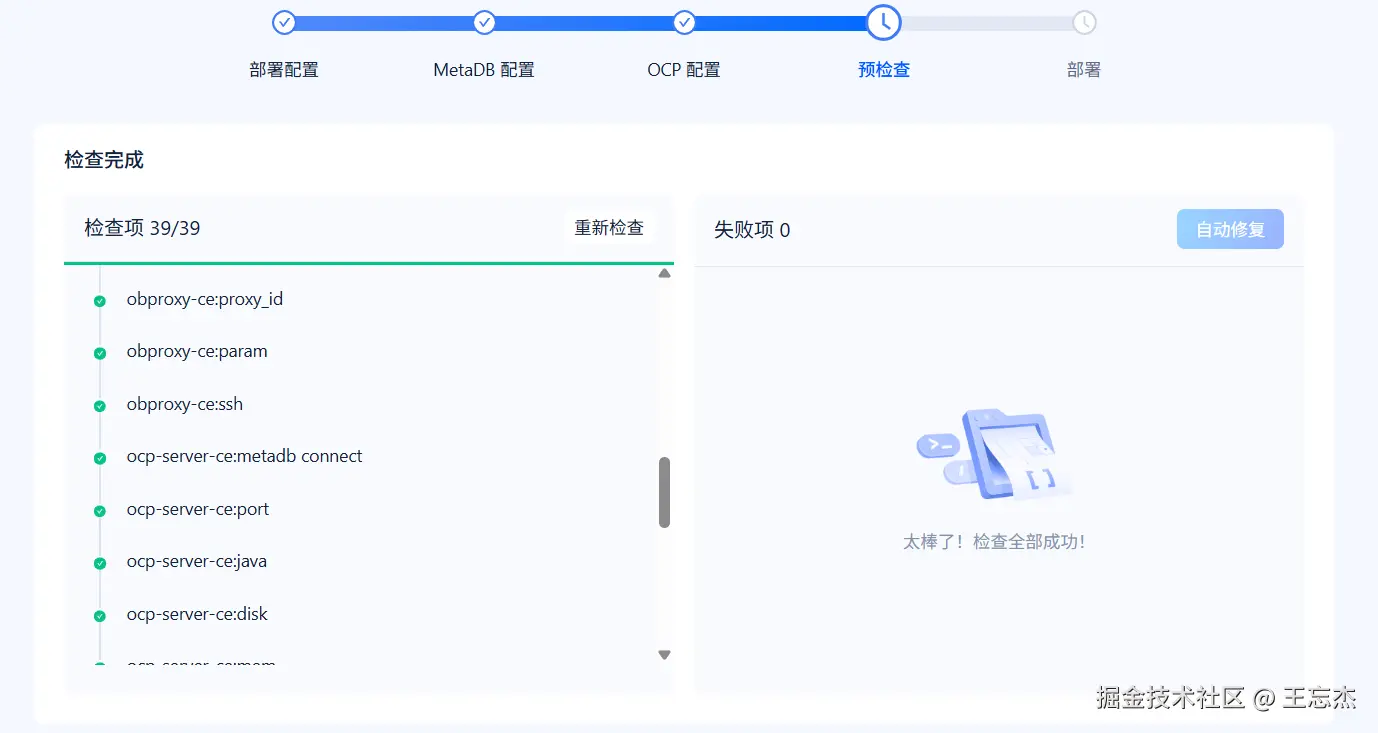
Task: Click the obproxy-ce:ssh check item
Action: (185, 404)
